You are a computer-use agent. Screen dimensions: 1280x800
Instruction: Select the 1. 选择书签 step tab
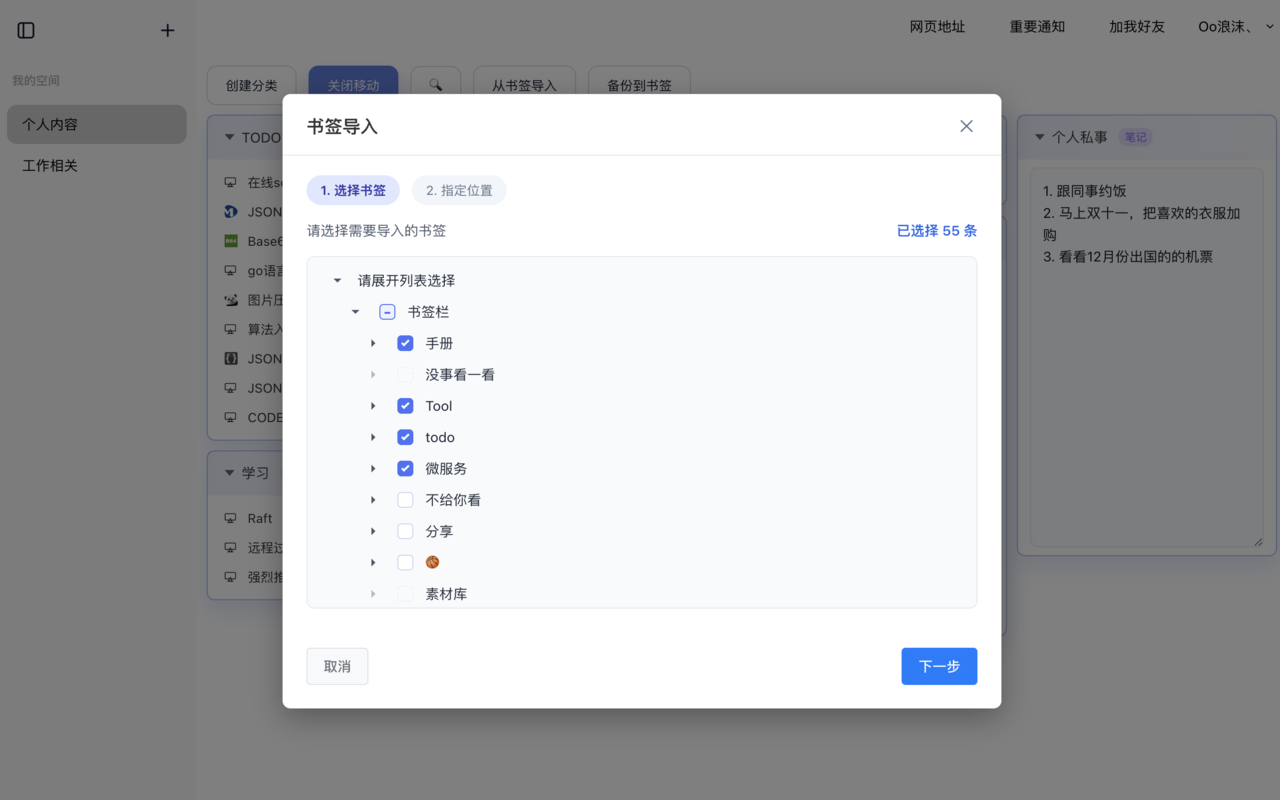353,190
